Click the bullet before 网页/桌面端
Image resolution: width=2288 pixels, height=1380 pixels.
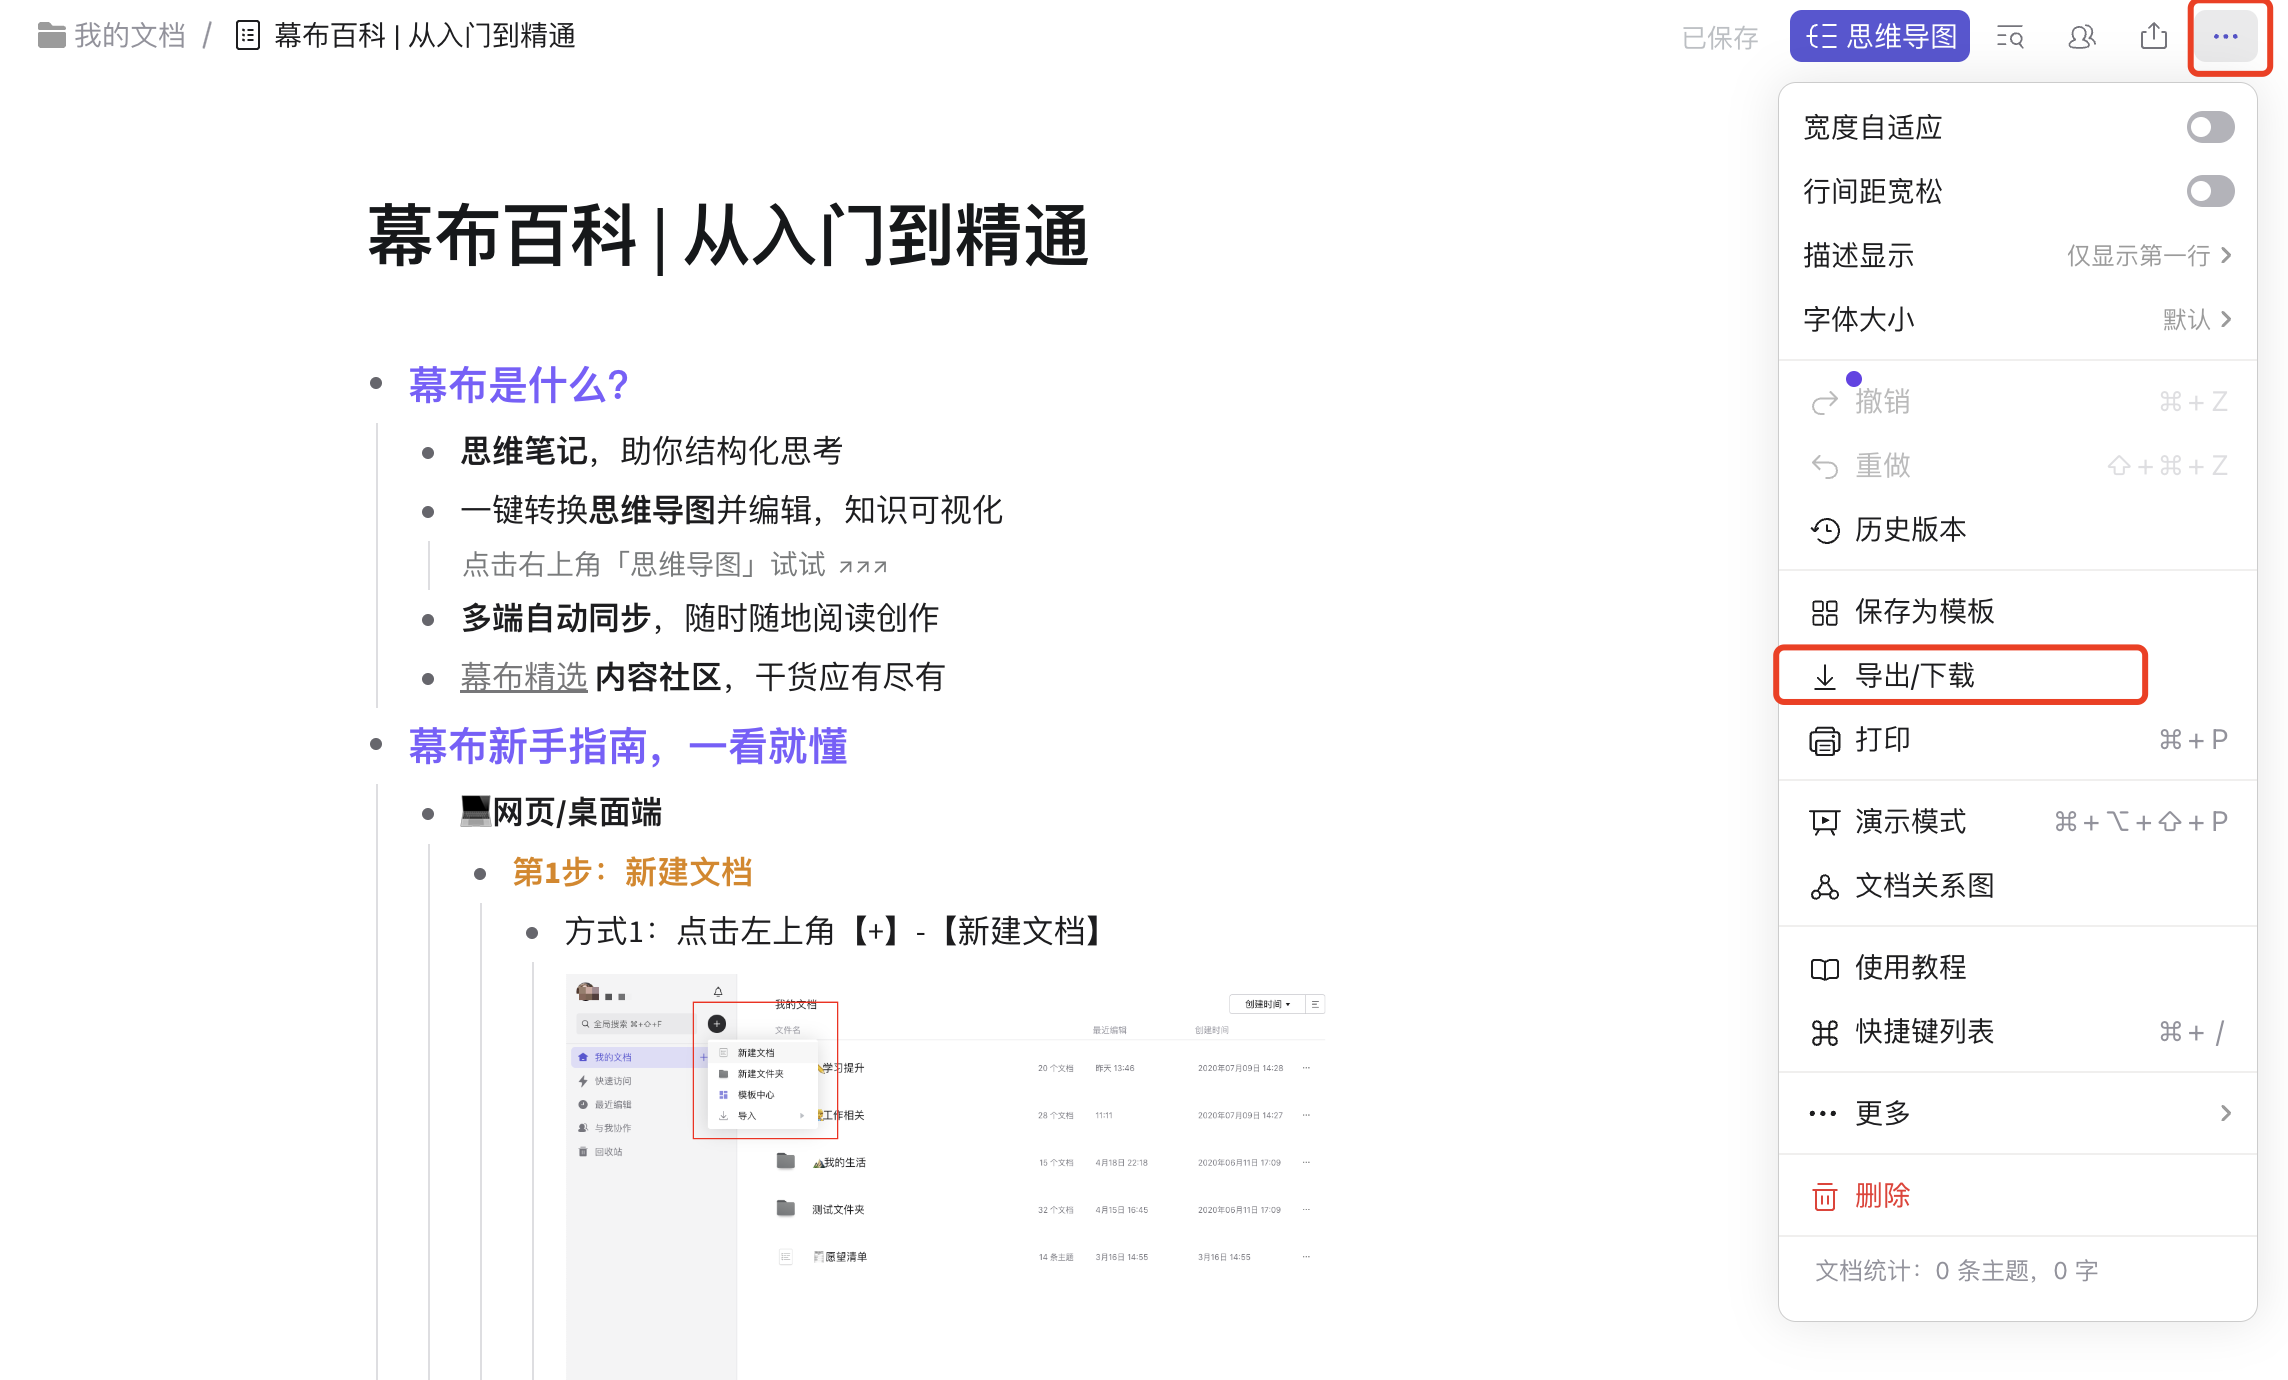click(428, 813)
